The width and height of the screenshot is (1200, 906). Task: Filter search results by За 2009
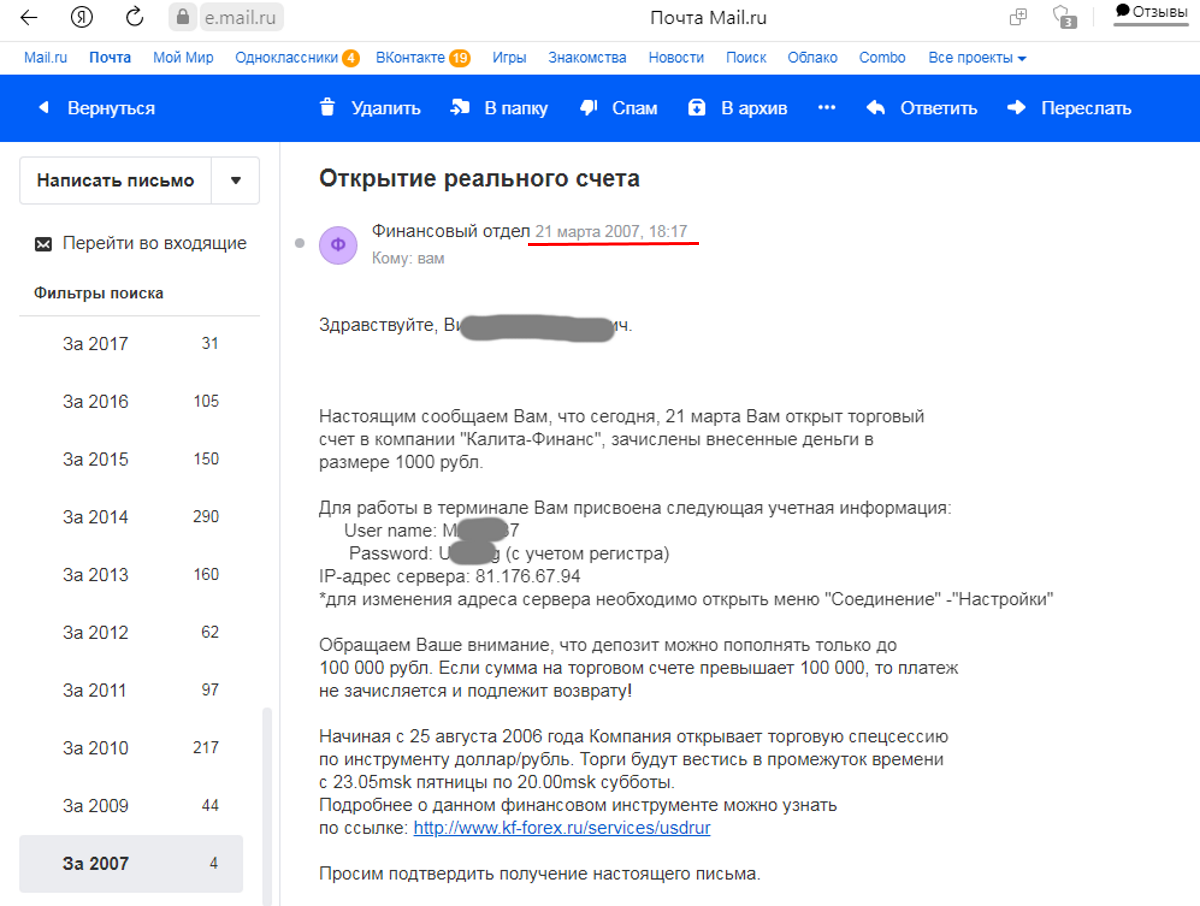pos(131,806)
